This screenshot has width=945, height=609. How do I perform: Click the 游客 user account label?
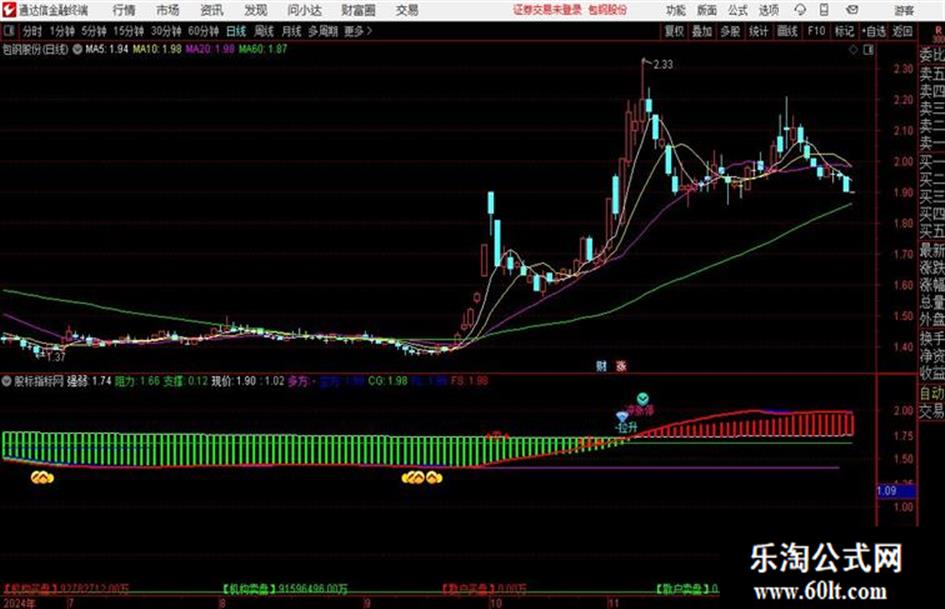point(903,10)
